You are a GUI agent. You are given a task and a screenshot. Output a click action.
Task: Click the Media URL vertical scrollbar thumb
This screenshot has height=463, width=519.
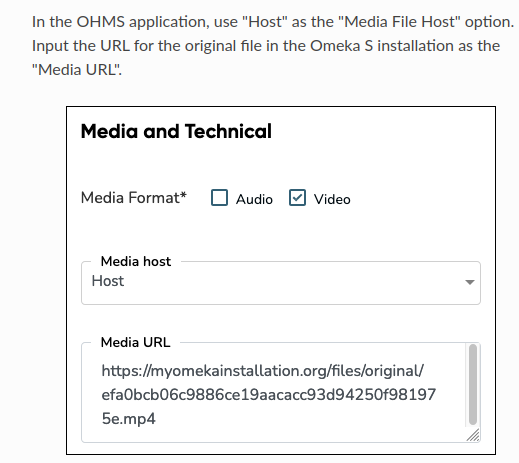473,384
